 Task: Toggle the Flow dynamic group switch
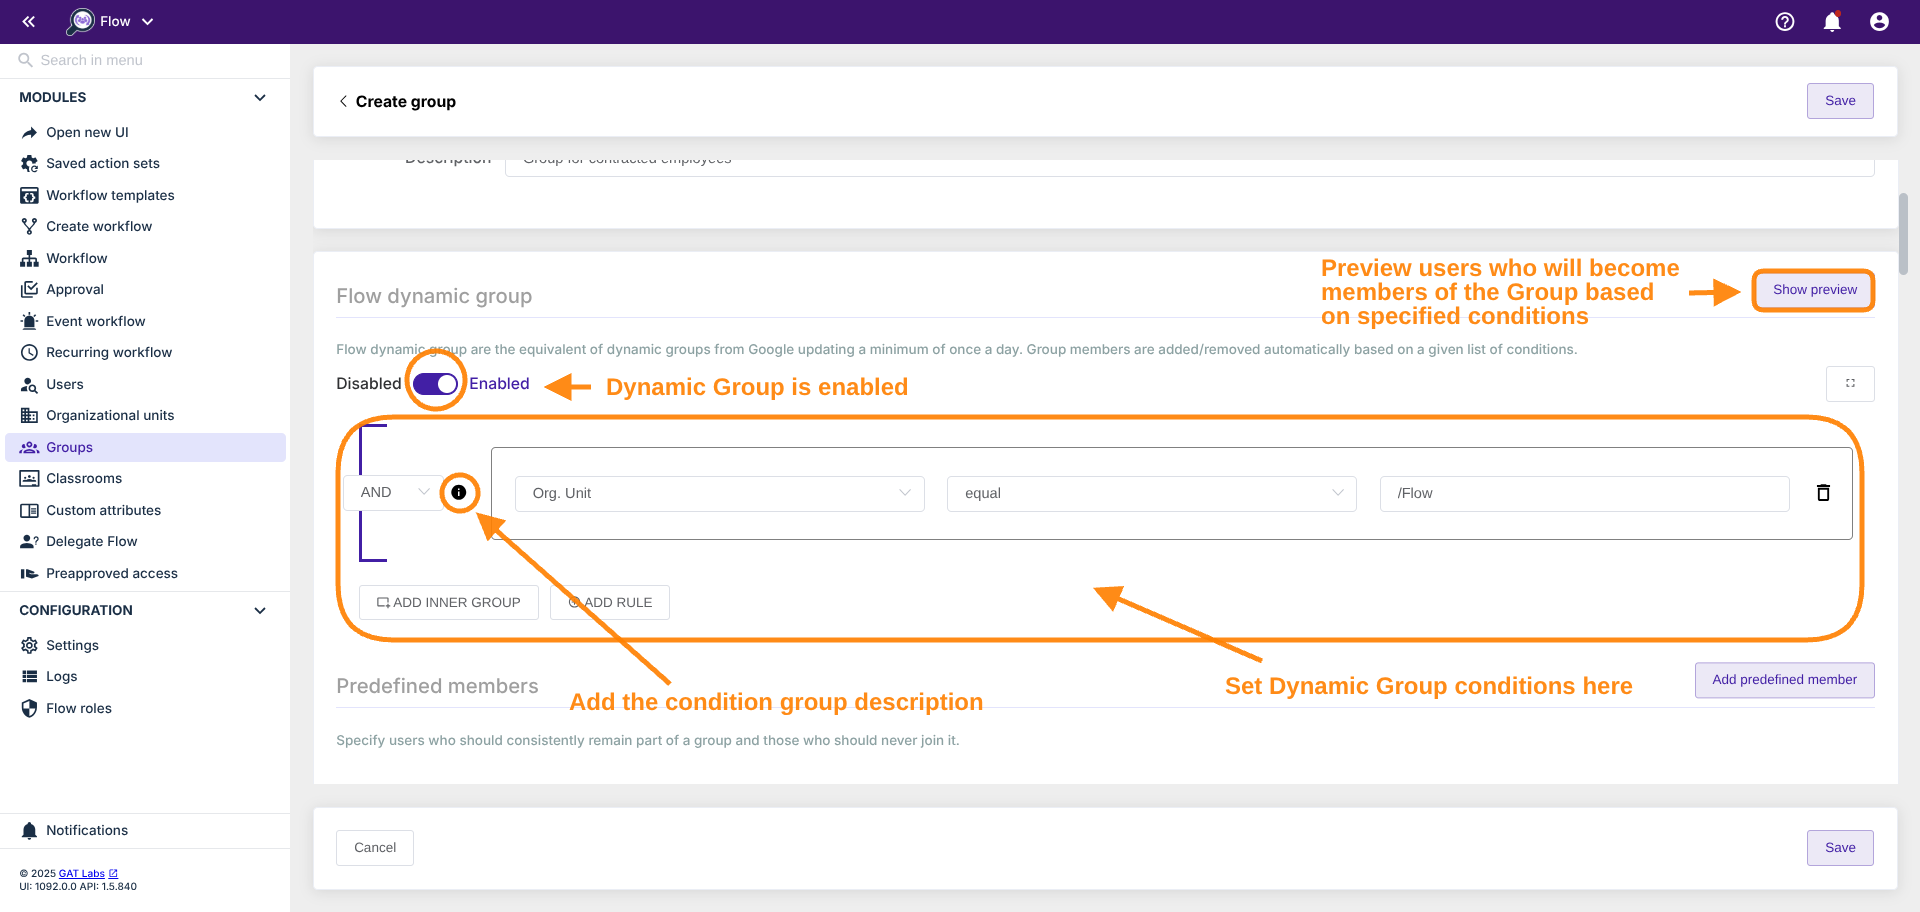[435, 384]
